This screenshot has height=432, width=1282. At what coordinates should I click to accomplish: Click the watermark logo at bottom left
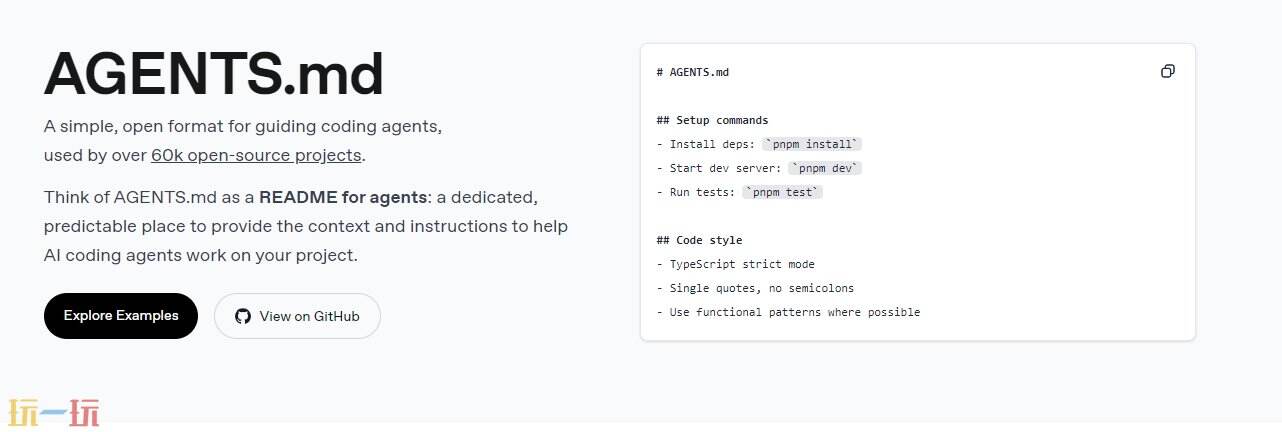54,412
